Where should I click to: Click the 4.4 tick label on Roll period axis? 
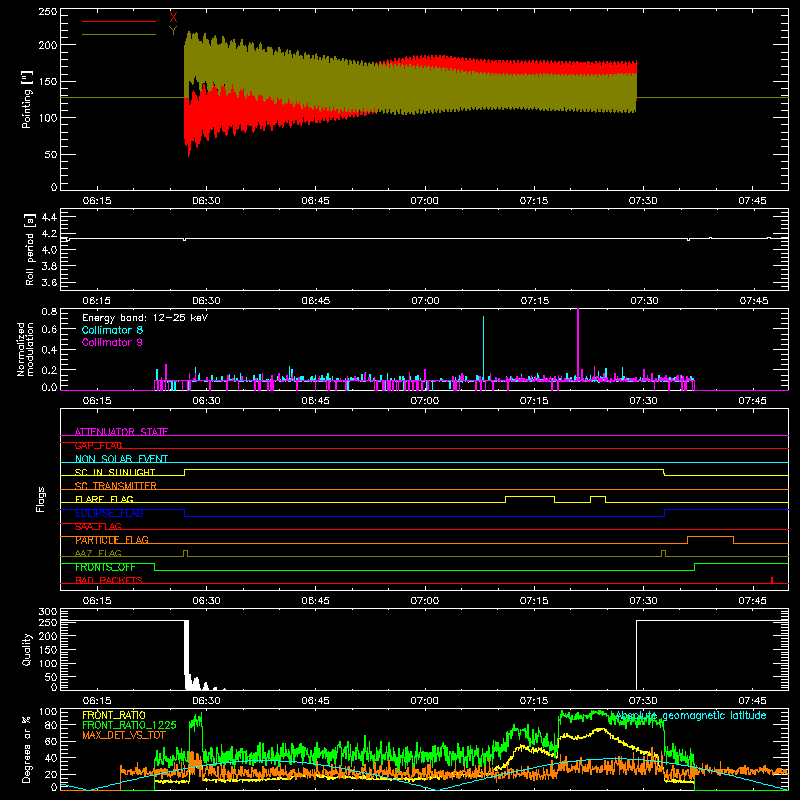pos(49,218)
